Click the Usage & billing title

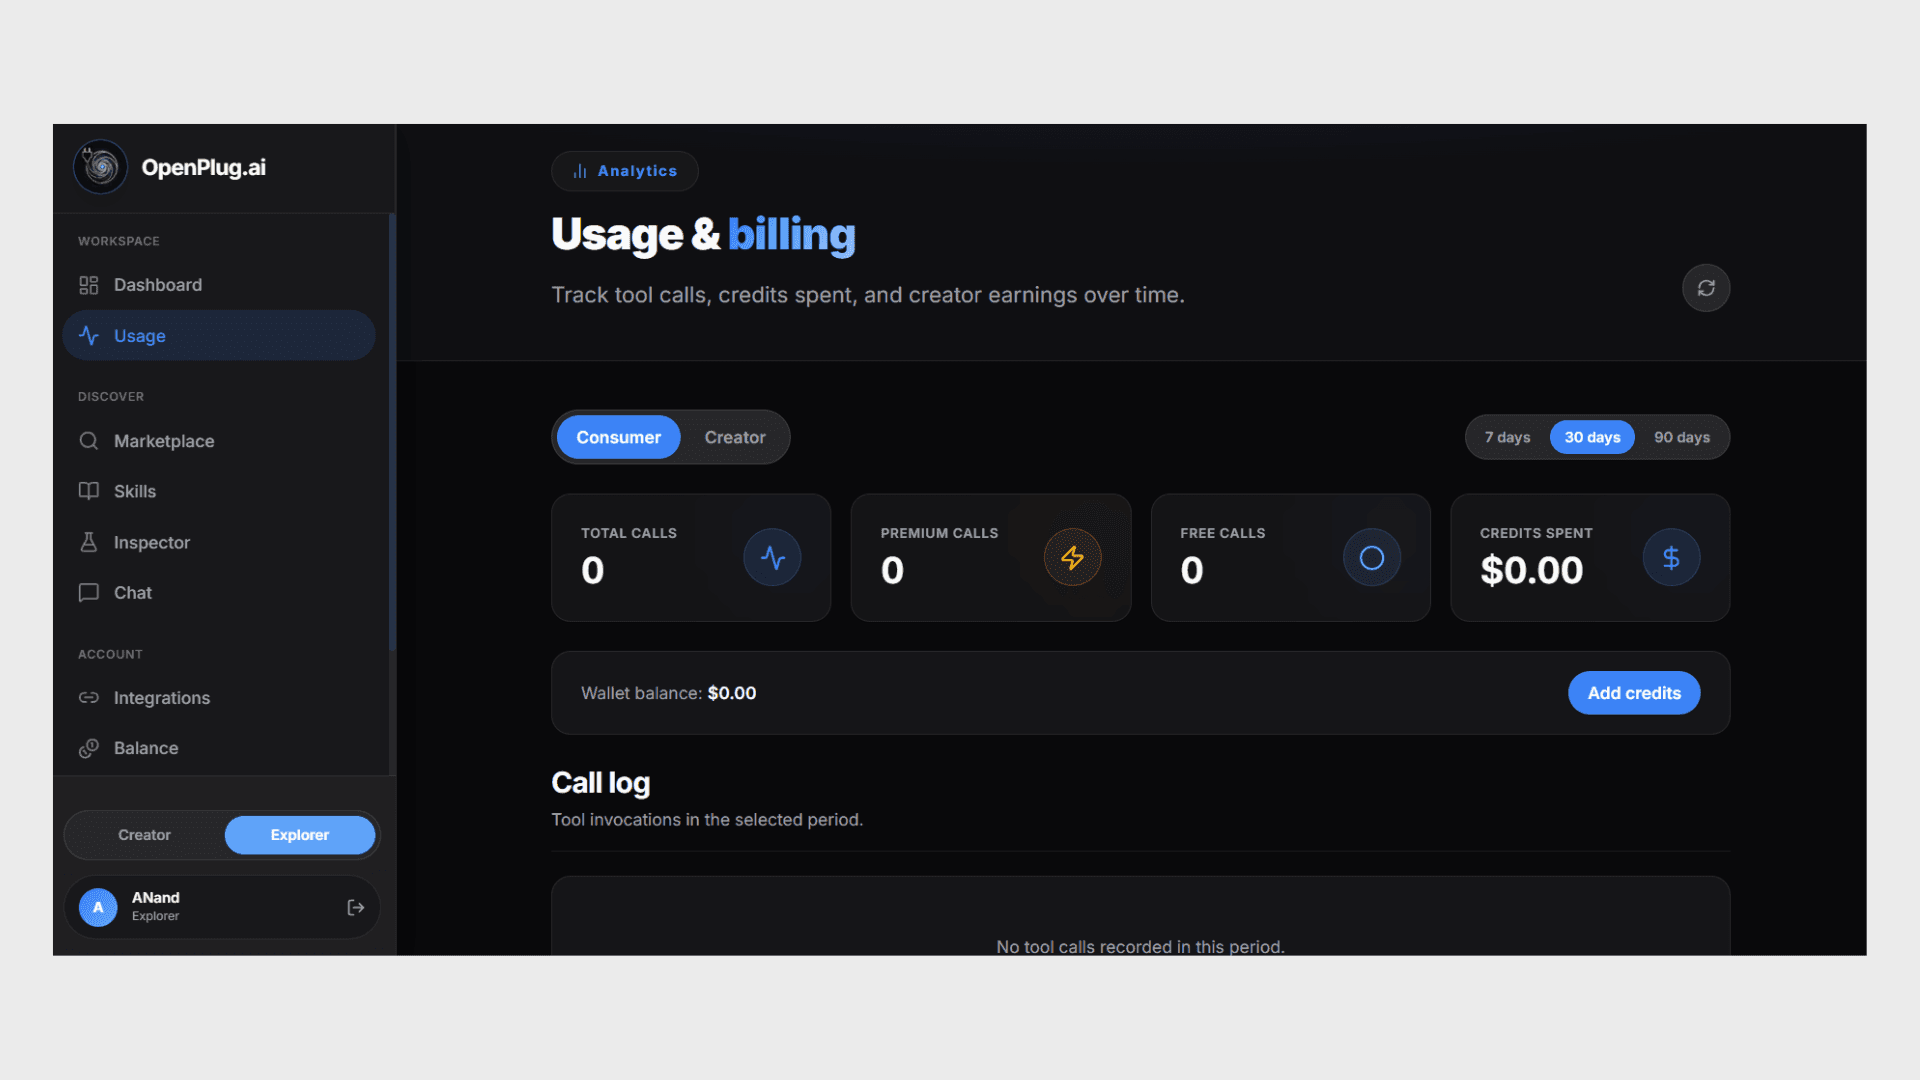coord(704,235)
